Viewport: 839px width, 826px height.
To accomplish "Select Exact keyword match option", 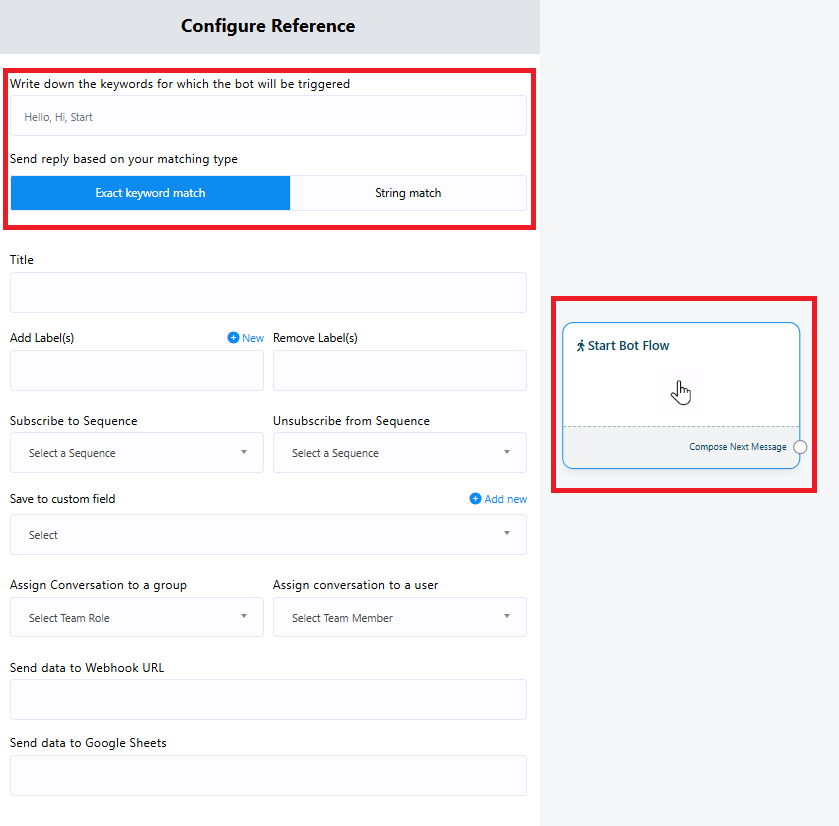I will coord(150,193).
